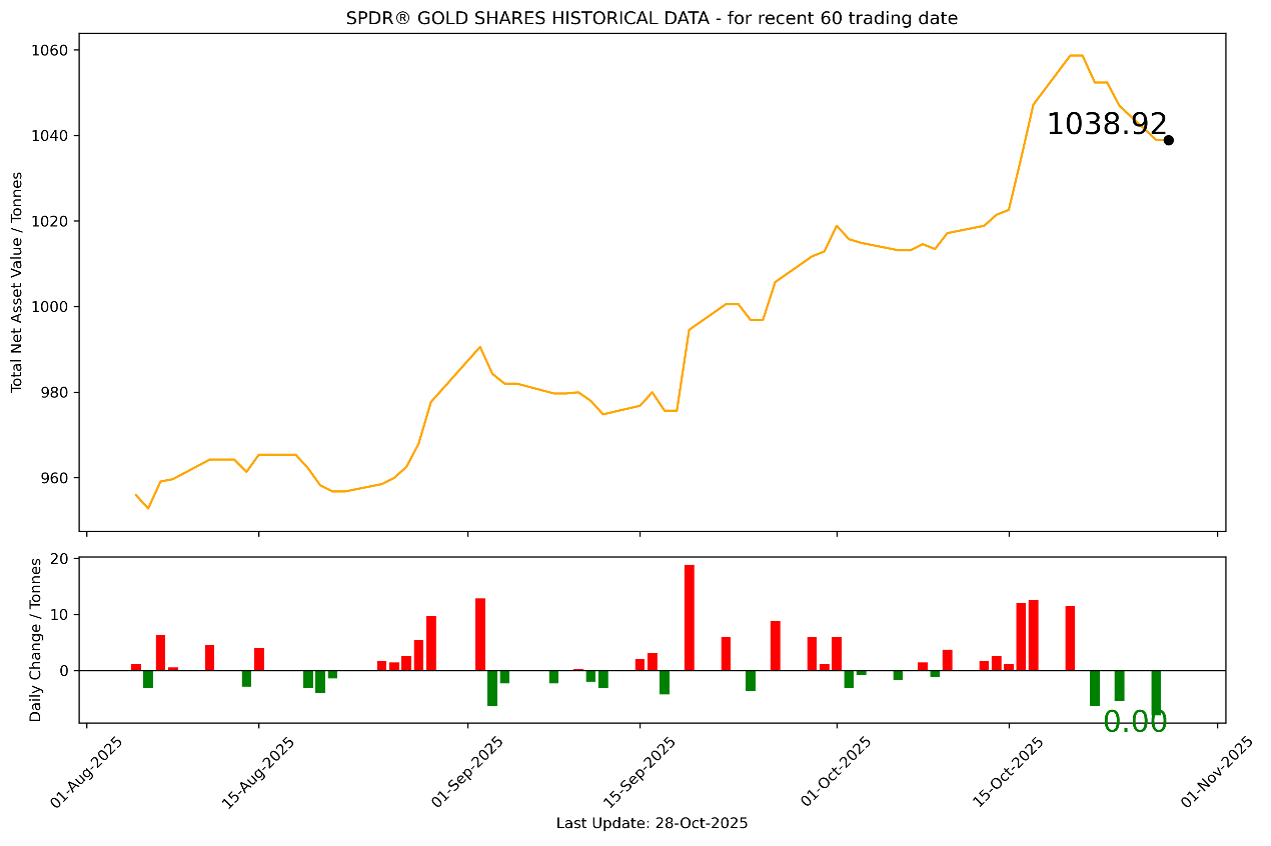The height and width of the screenshot is (846, 1271).
Task: Click the 15-Oct-2025 date label
Action: (x=1009, y=771)
